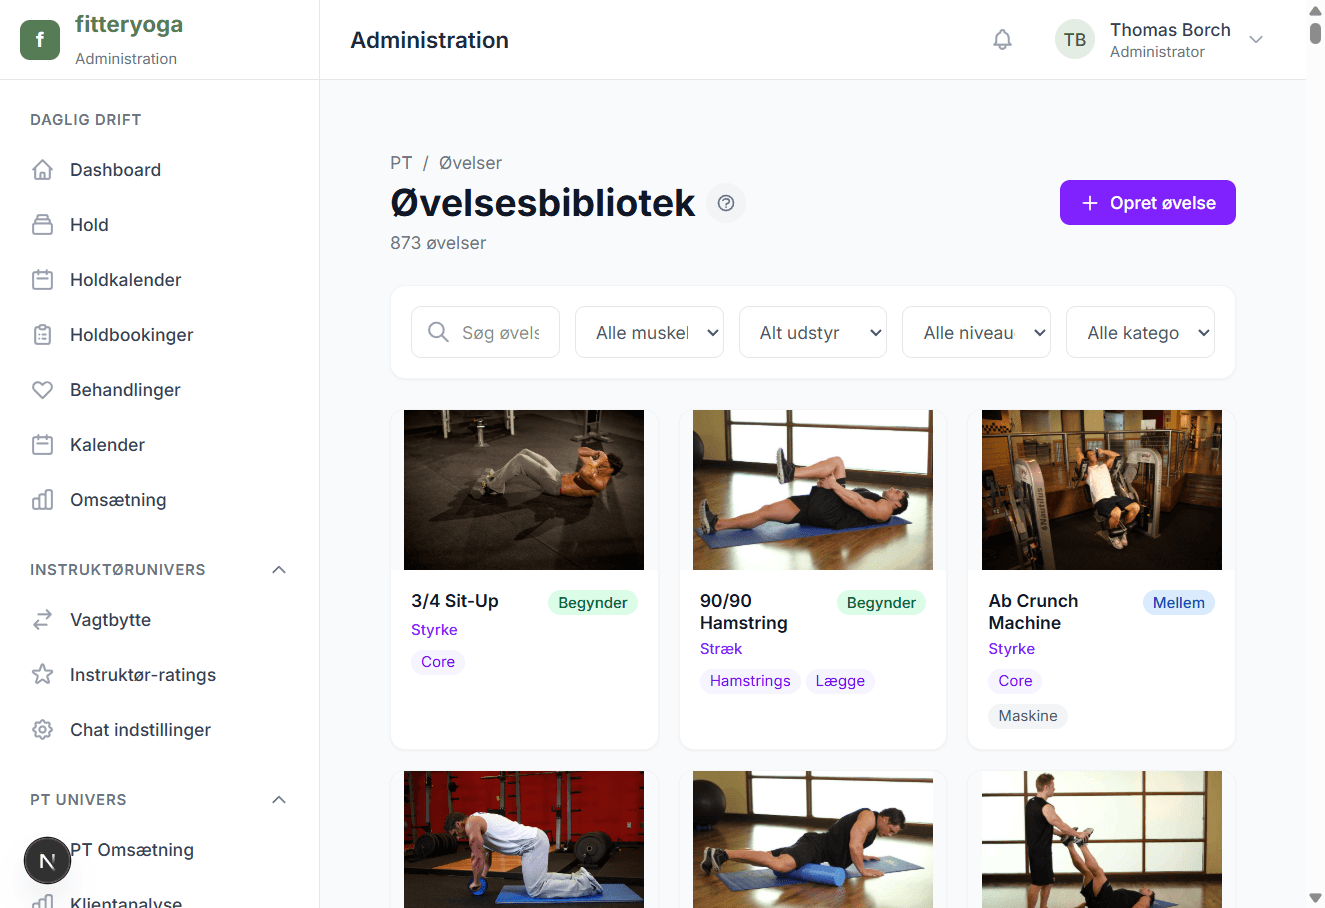The width and height of the screenshot is (1325, 908).
Task: Open the Alle muskel dropdown
Action: point(649,331)
